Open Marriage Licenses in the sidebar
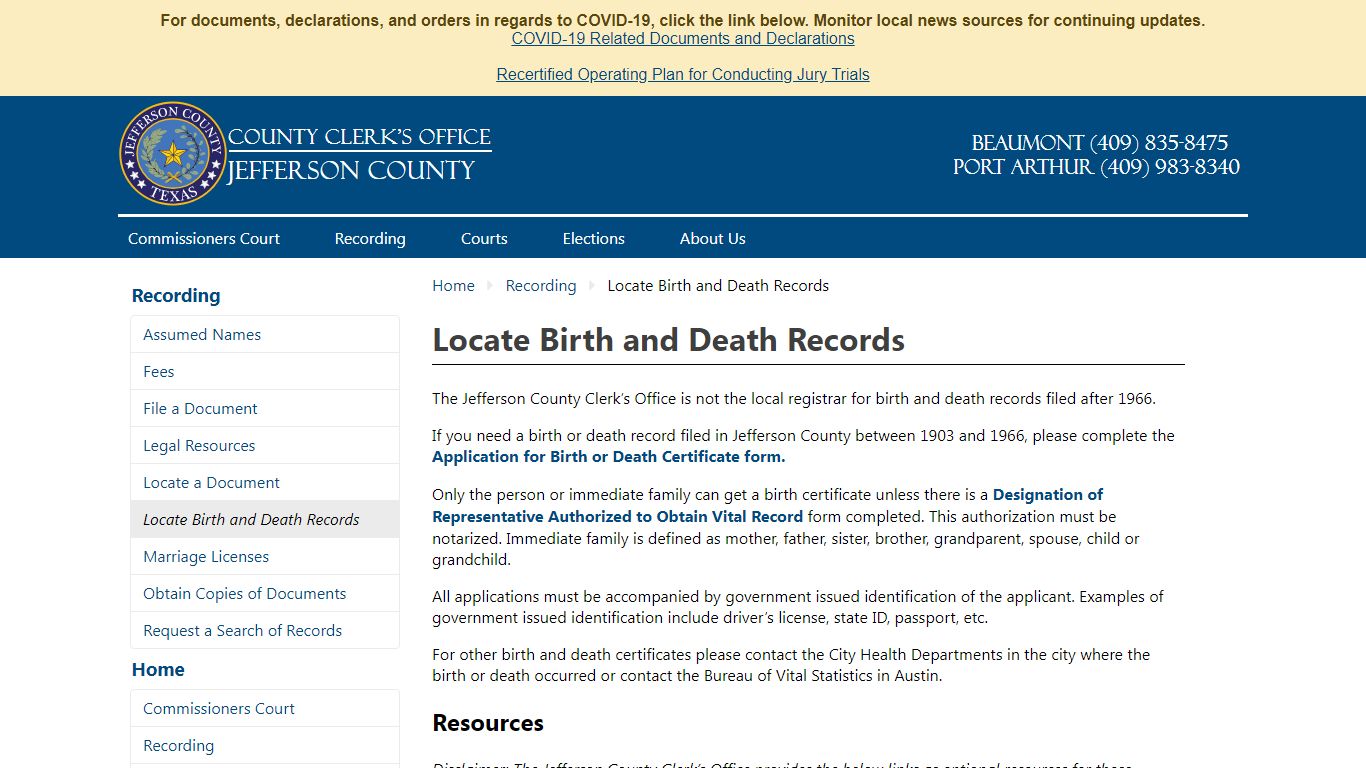This screenshot has height=768, width=1366. click(x=265, y=556)
